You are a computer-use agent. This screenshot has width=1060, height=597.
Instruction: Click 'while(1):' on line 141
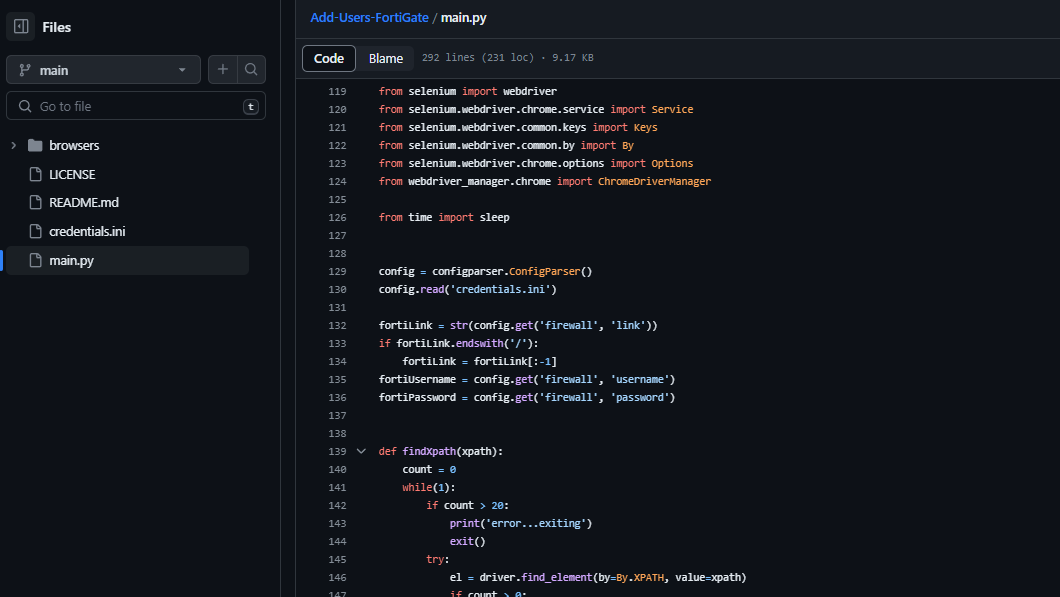pyautogui.click(x=429, y=487)
